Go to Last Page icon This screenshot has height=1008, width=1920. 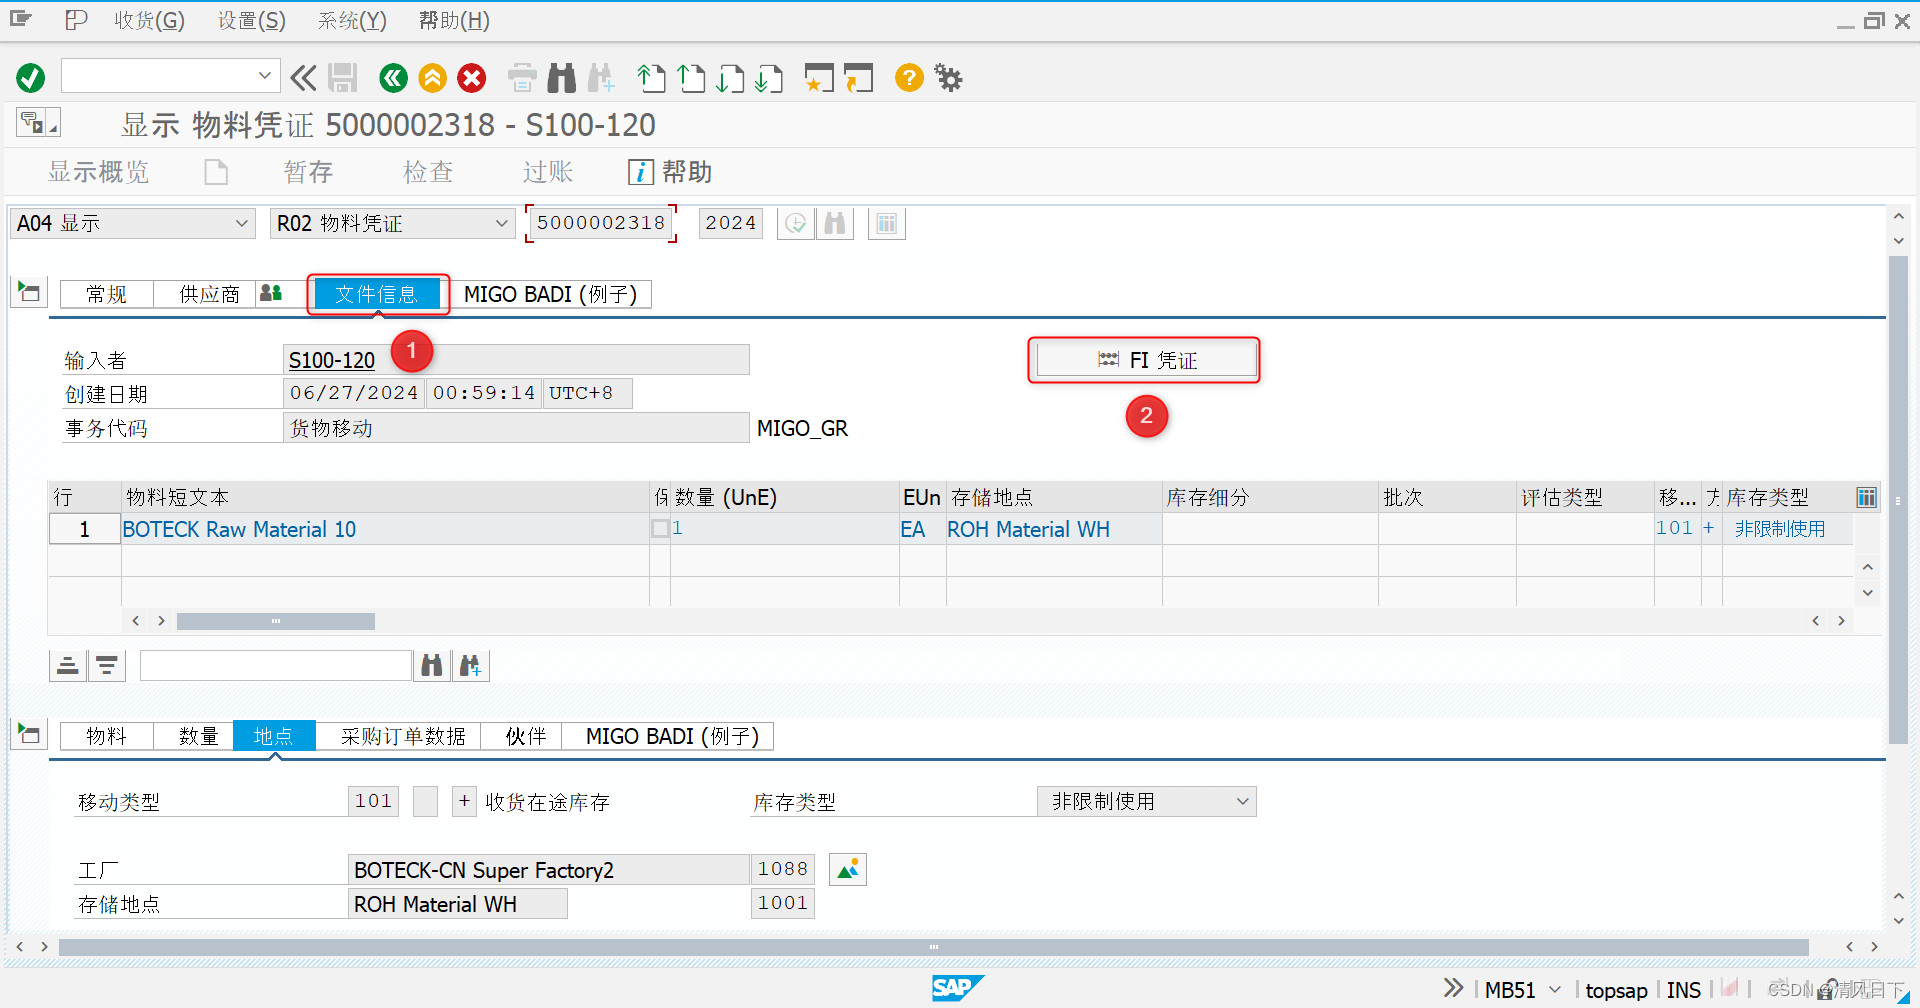pyautogui.click(x=769, y=77)
